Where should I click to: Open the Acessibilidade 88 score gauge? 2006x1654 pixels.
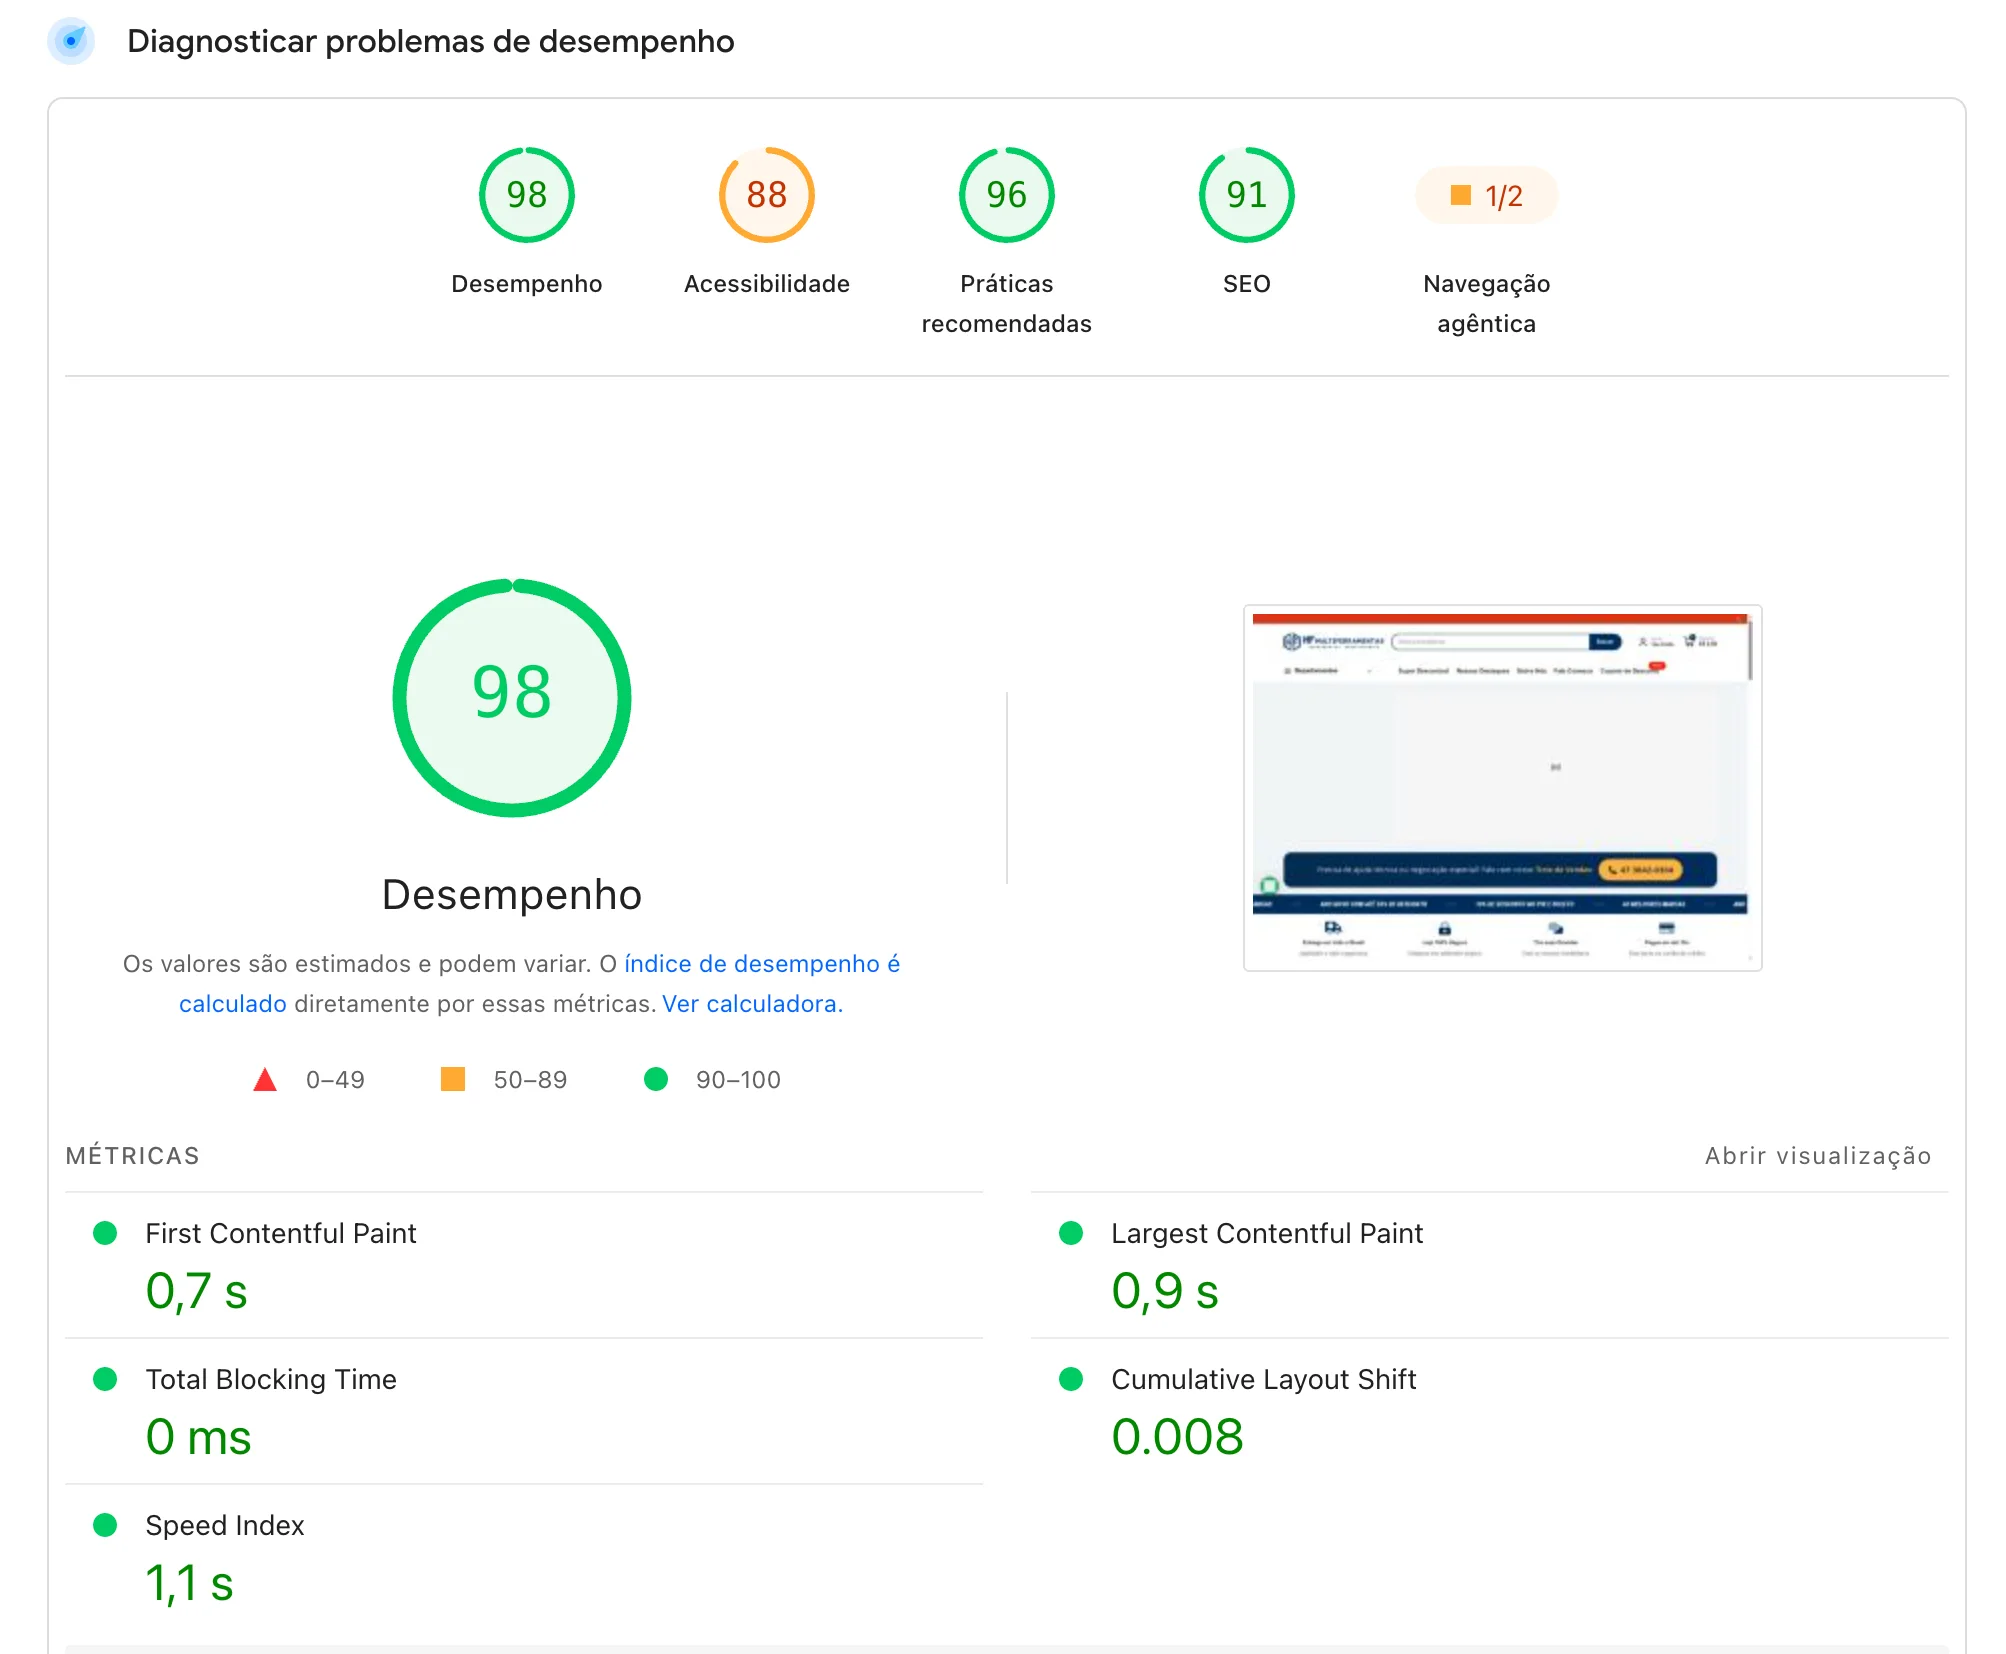(x=766, y=195)
